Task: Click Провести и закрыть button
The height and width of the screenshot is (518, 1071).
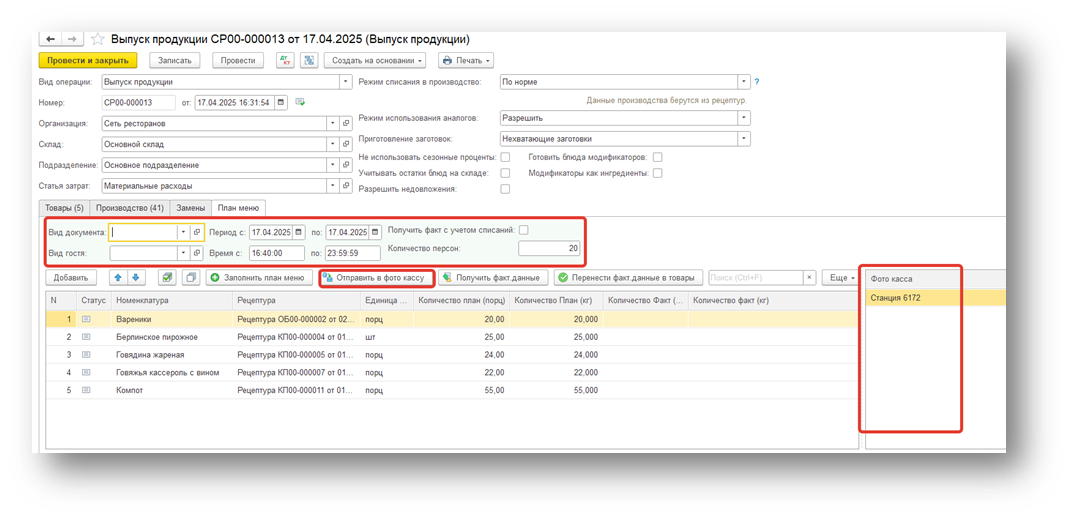Action: click(88, 60)
